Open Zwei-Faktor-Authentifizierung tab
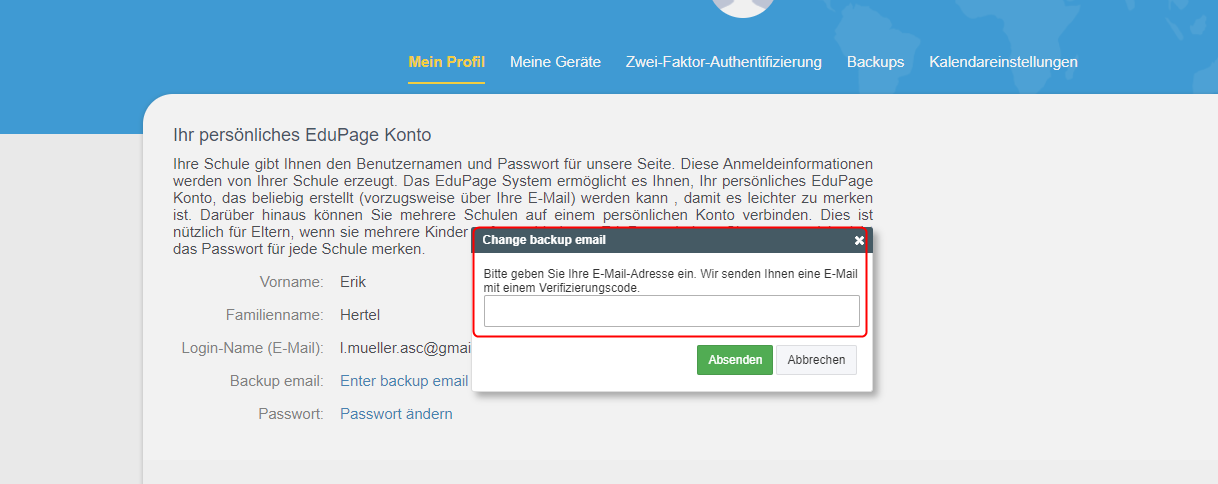1218x484 pixels. click(x=724, y=62)
